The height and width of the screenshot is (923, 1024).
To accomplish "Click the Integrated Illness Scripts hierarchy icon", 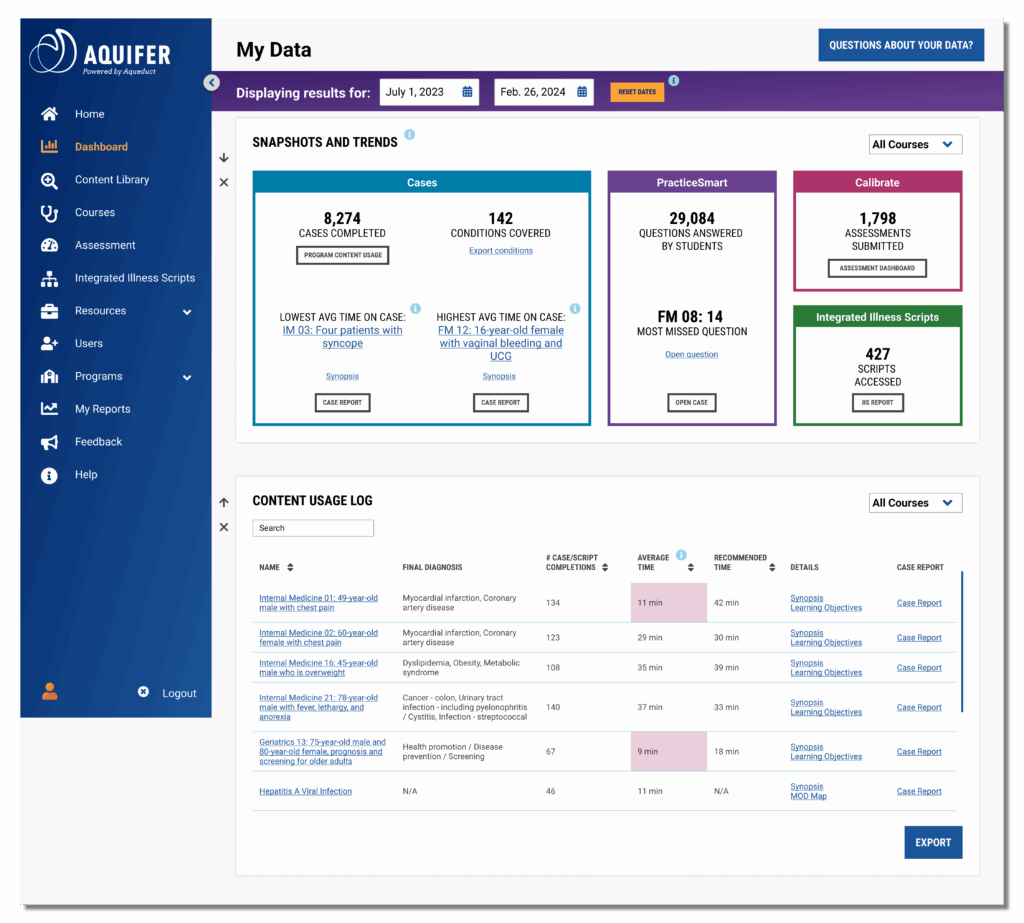I will (x=49, y=279).
